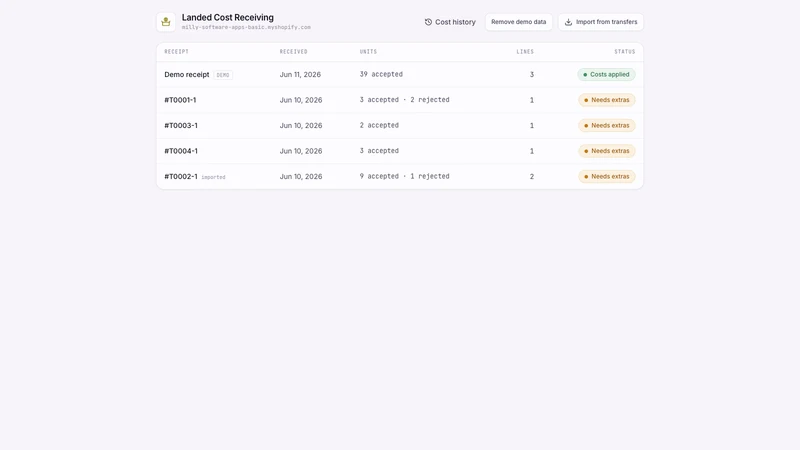Screen dimensions: 800x450
Task: Click the received date of #T0001-1
Action: [x=301, y=100]
